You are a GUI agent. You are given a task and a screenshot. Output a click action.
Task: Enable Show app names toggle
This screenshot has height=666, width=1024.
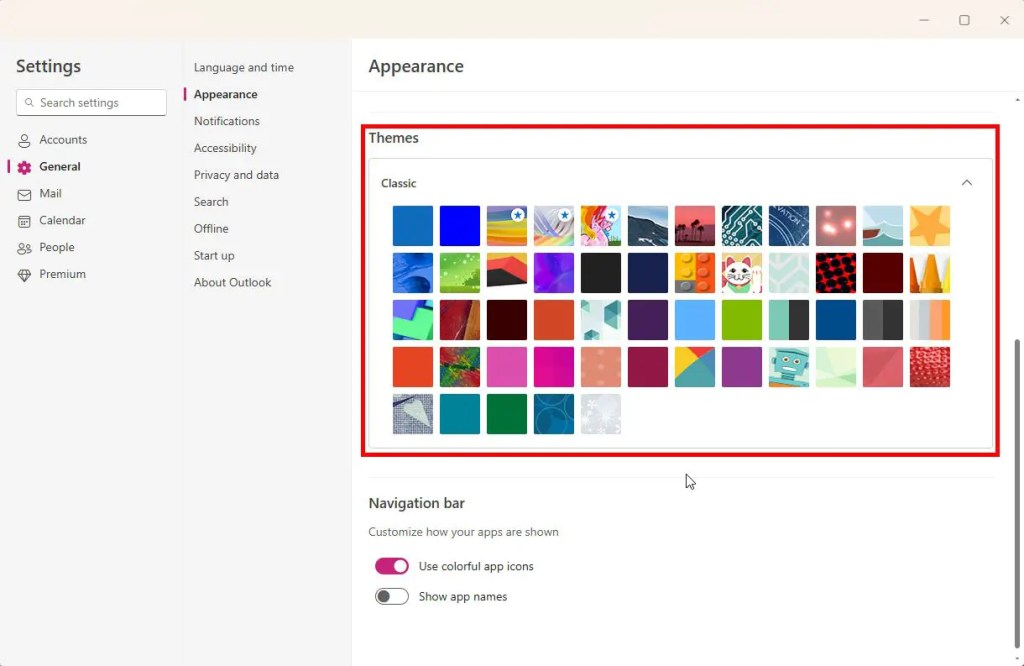pyautogui.click(x=392, y=596)
